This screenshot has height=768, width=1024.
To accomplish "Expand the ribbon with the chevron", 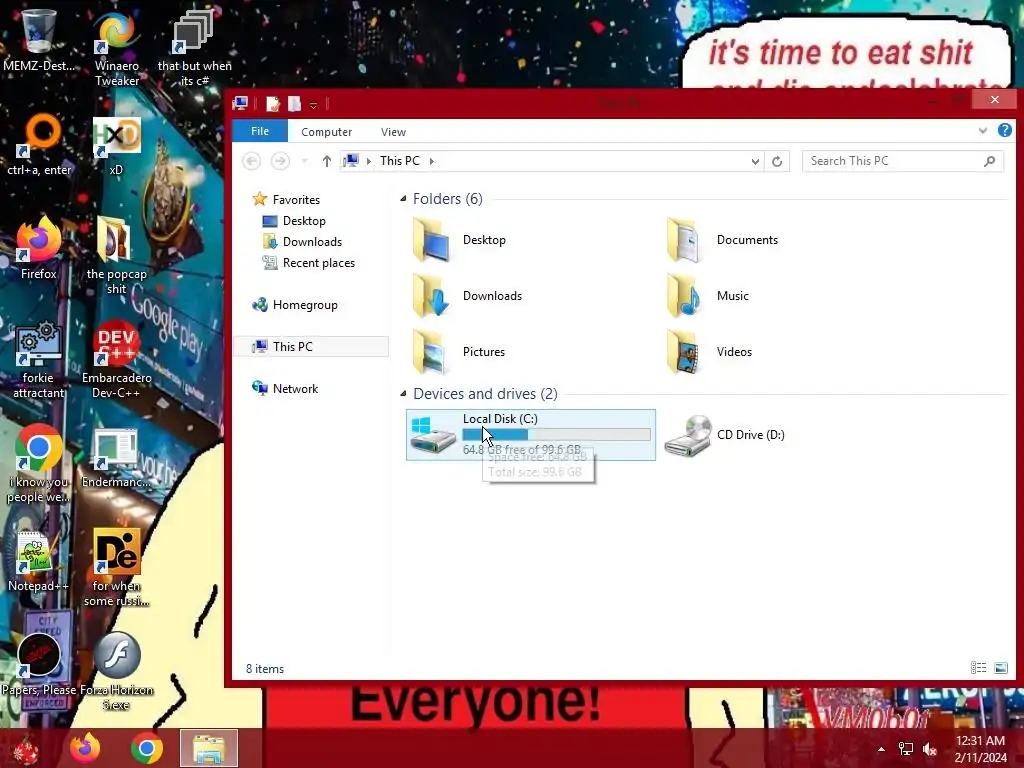I will 983,131.
